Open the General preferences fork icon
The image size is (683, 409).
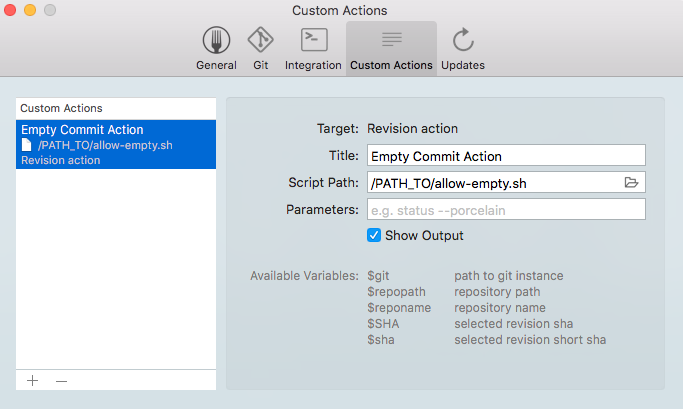pos(216,40)
